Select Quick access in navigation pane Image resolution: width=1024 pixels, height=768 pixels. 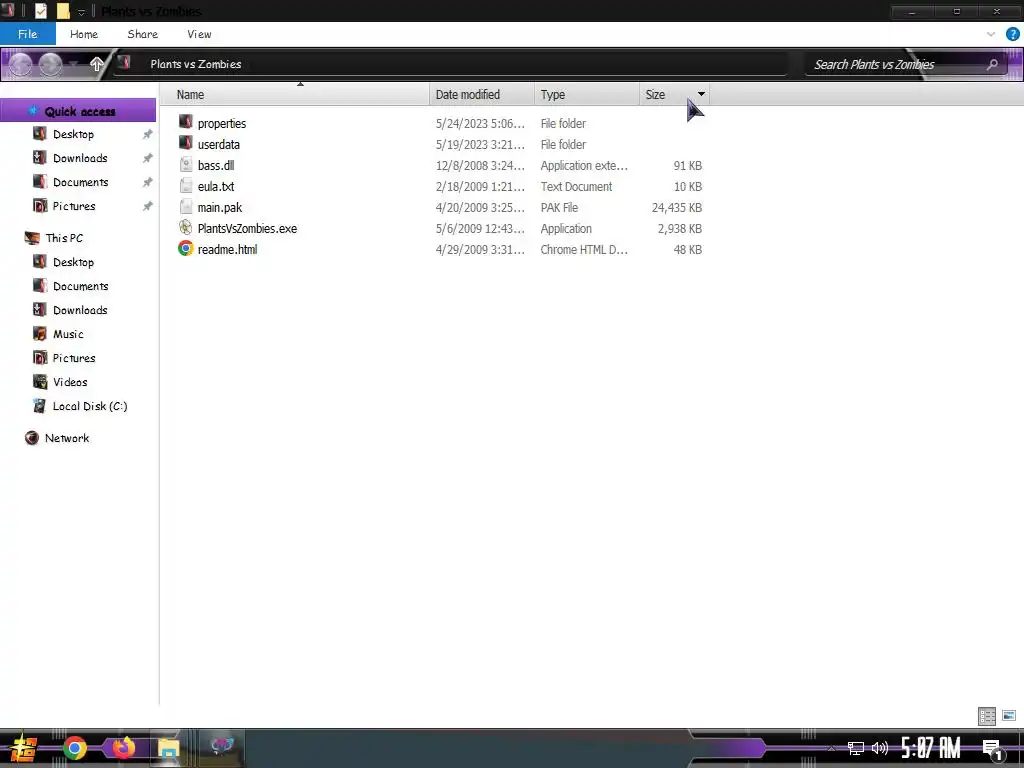click(80, 111)
